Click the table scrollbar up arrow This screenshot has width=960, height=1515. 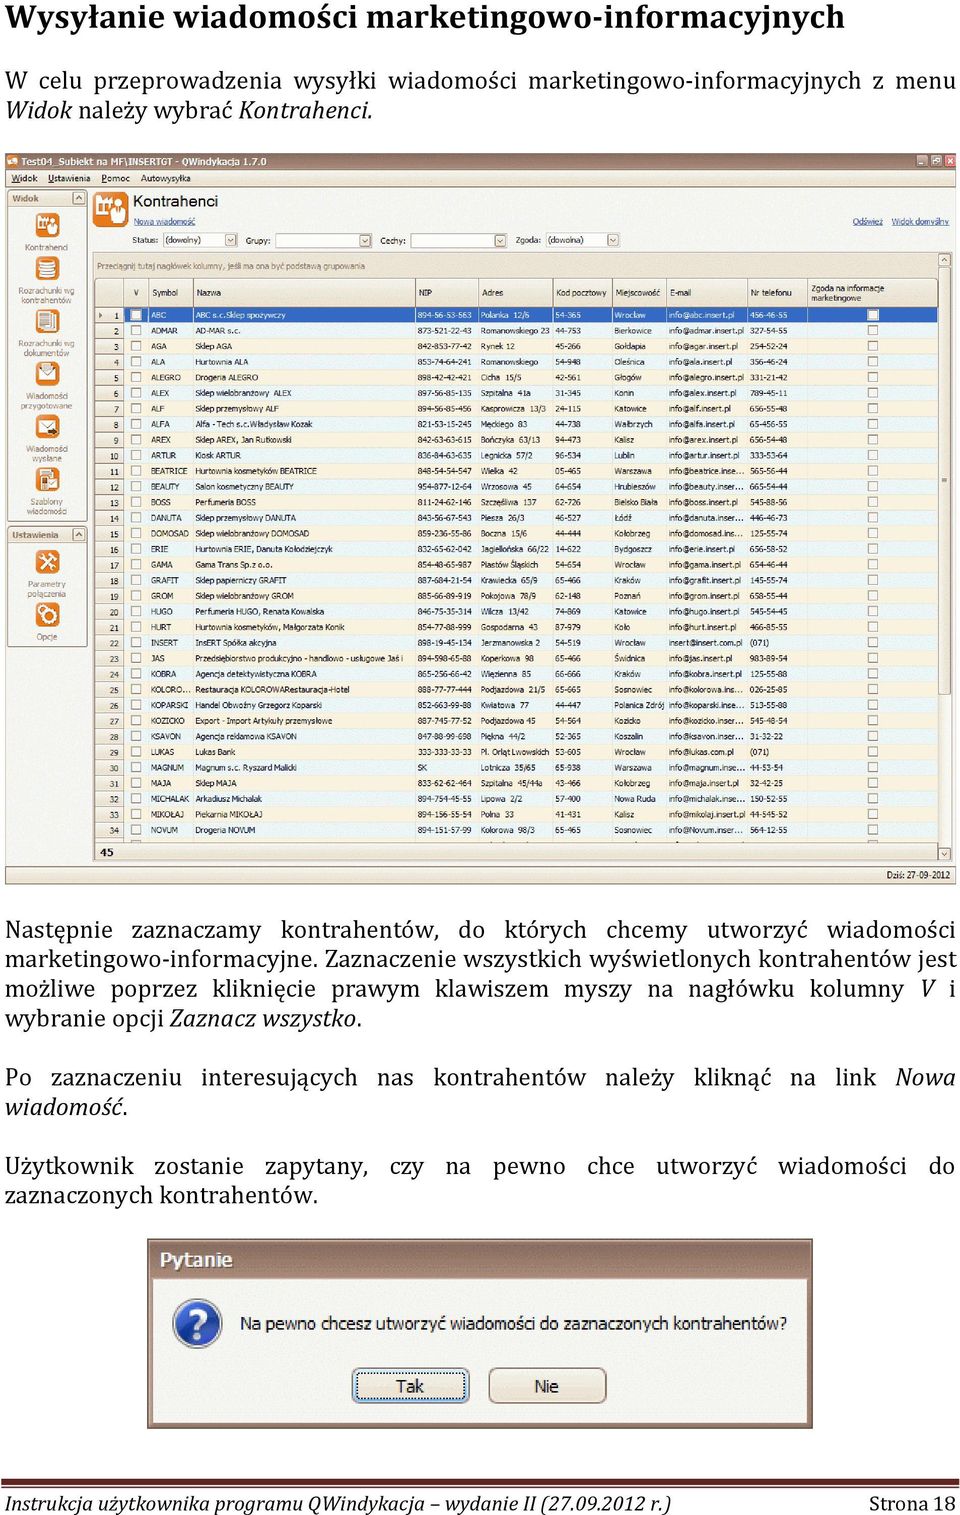[944, 260]
